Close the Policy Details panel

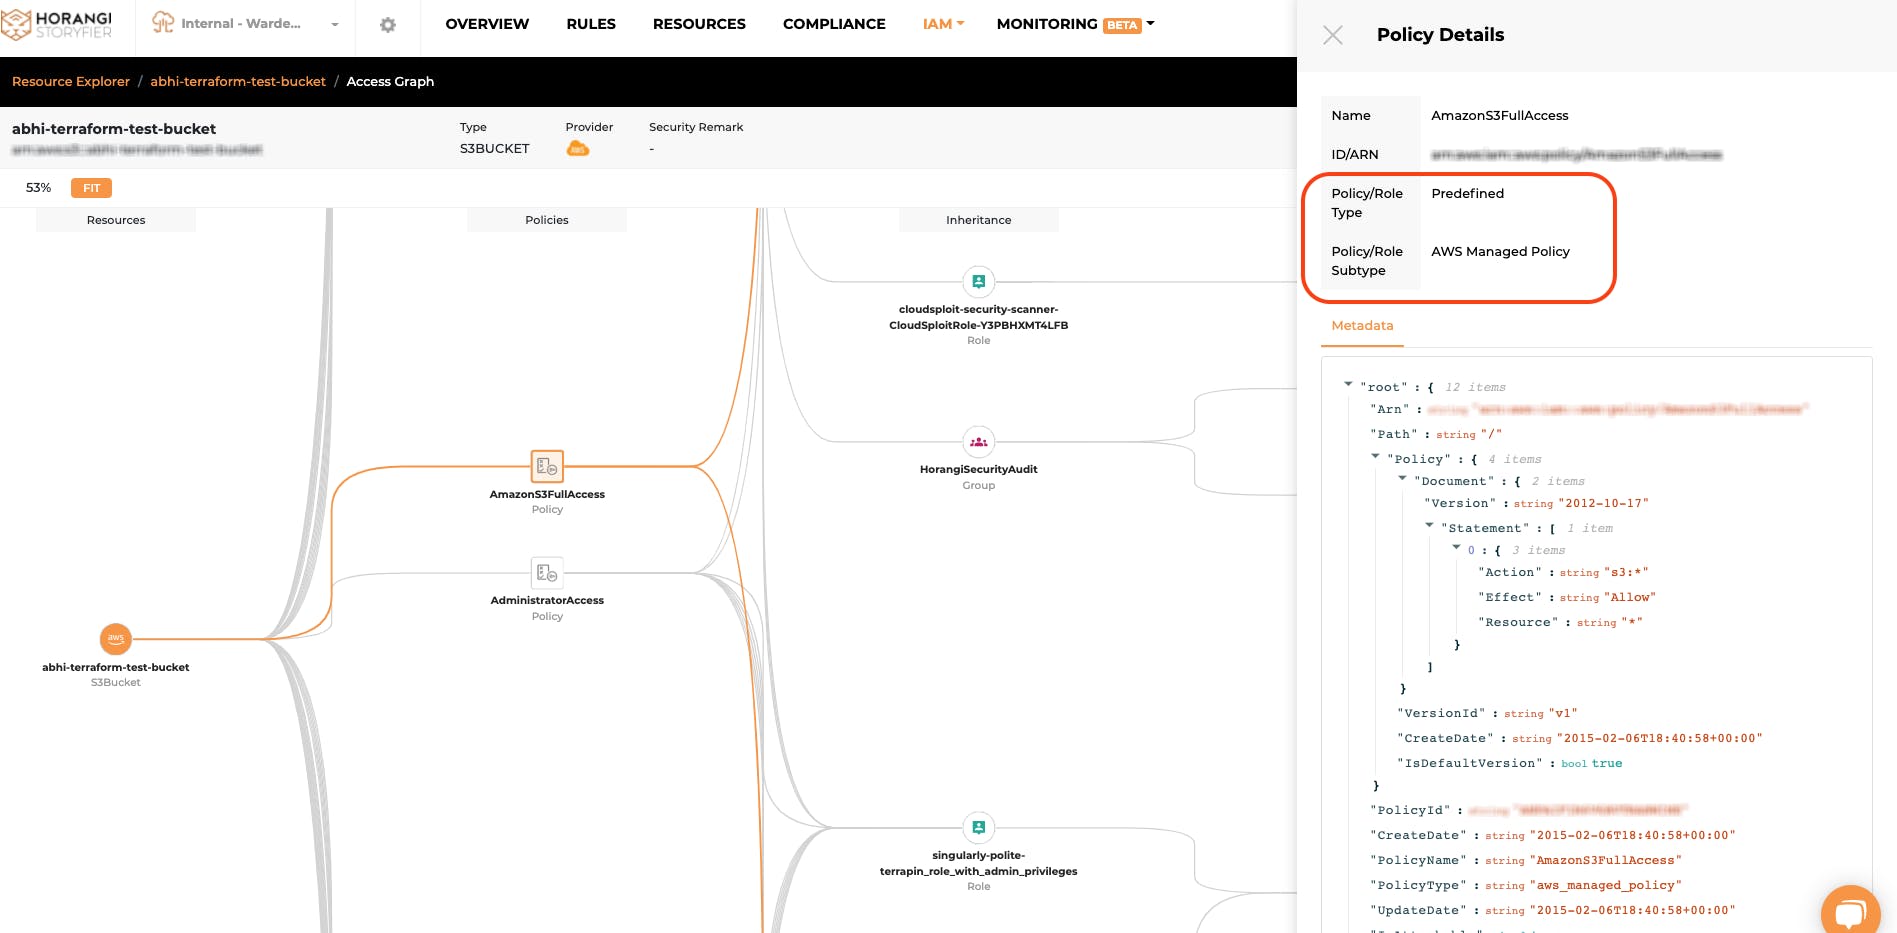(x=1333, y=35)
